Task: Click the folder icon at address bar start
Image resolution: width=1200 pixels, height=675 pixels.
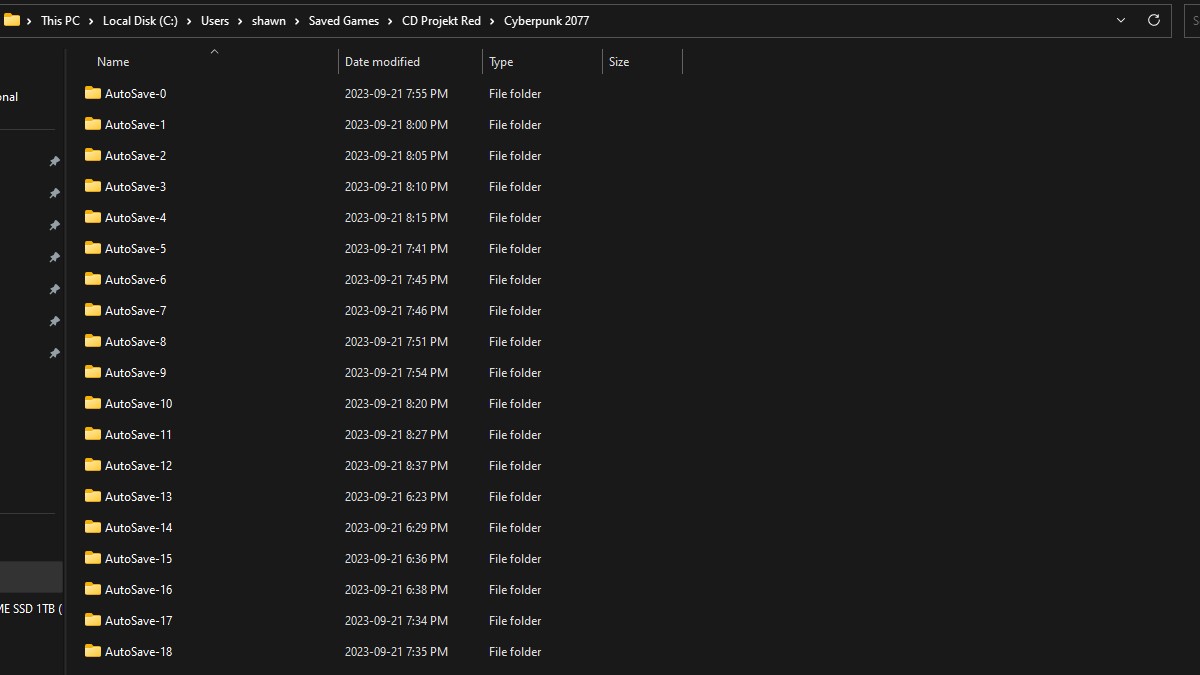Action: click(x=12, y=20)
